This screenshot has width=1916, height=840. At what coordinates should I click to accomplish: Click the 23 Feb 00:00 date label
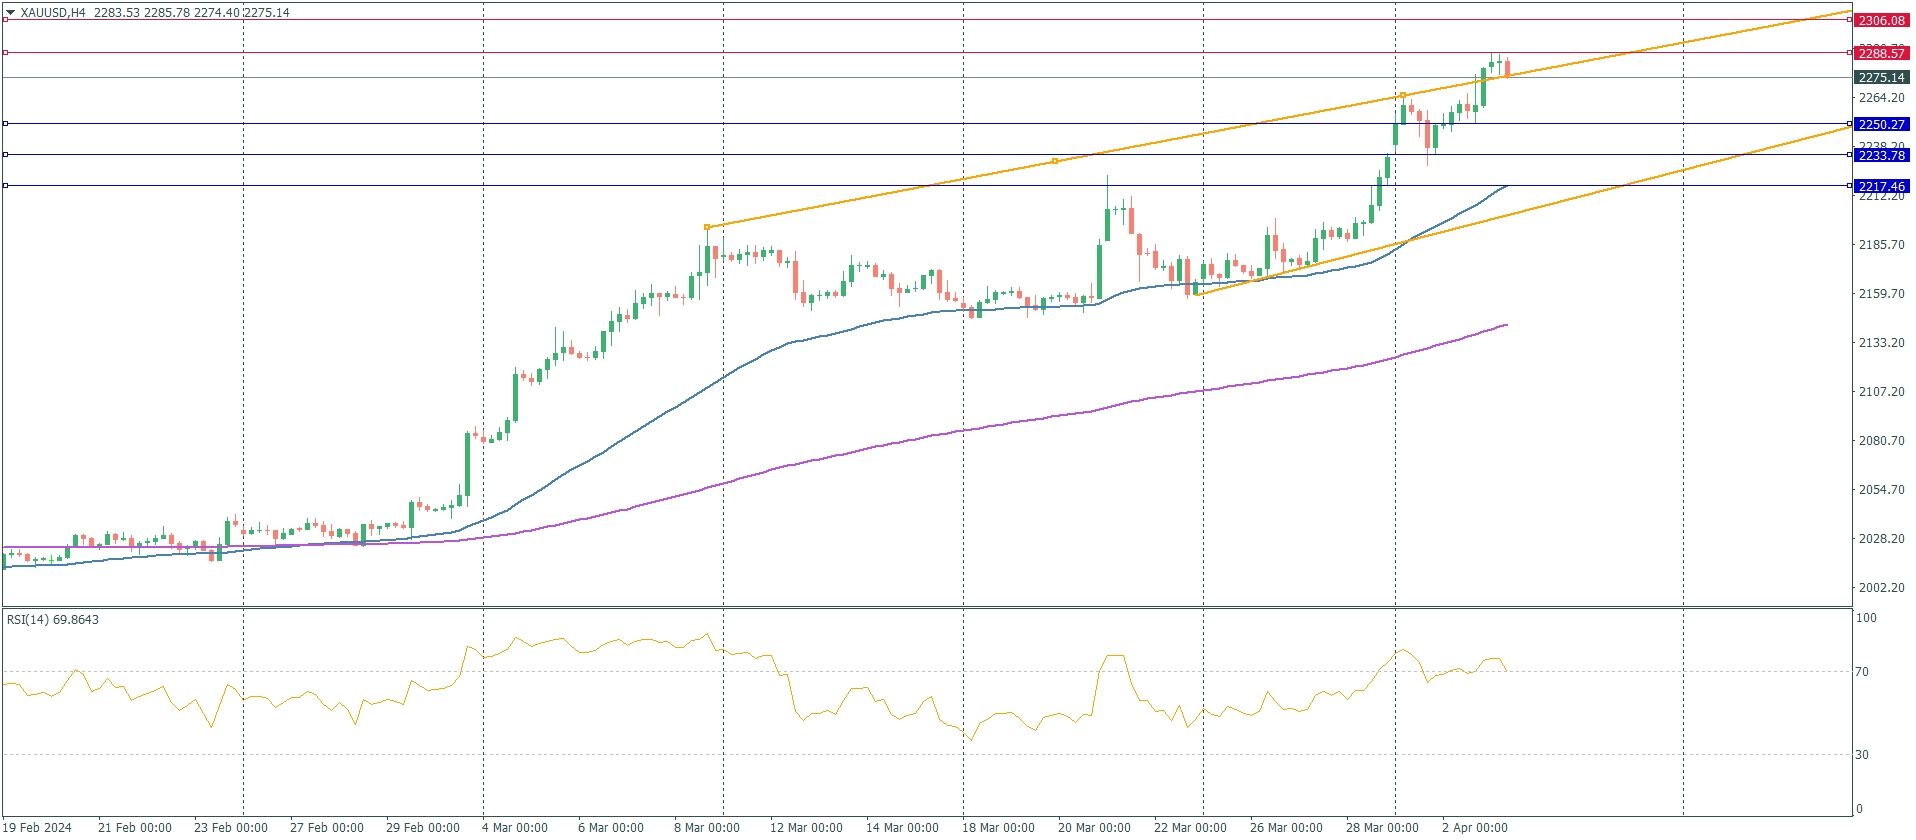231,828
